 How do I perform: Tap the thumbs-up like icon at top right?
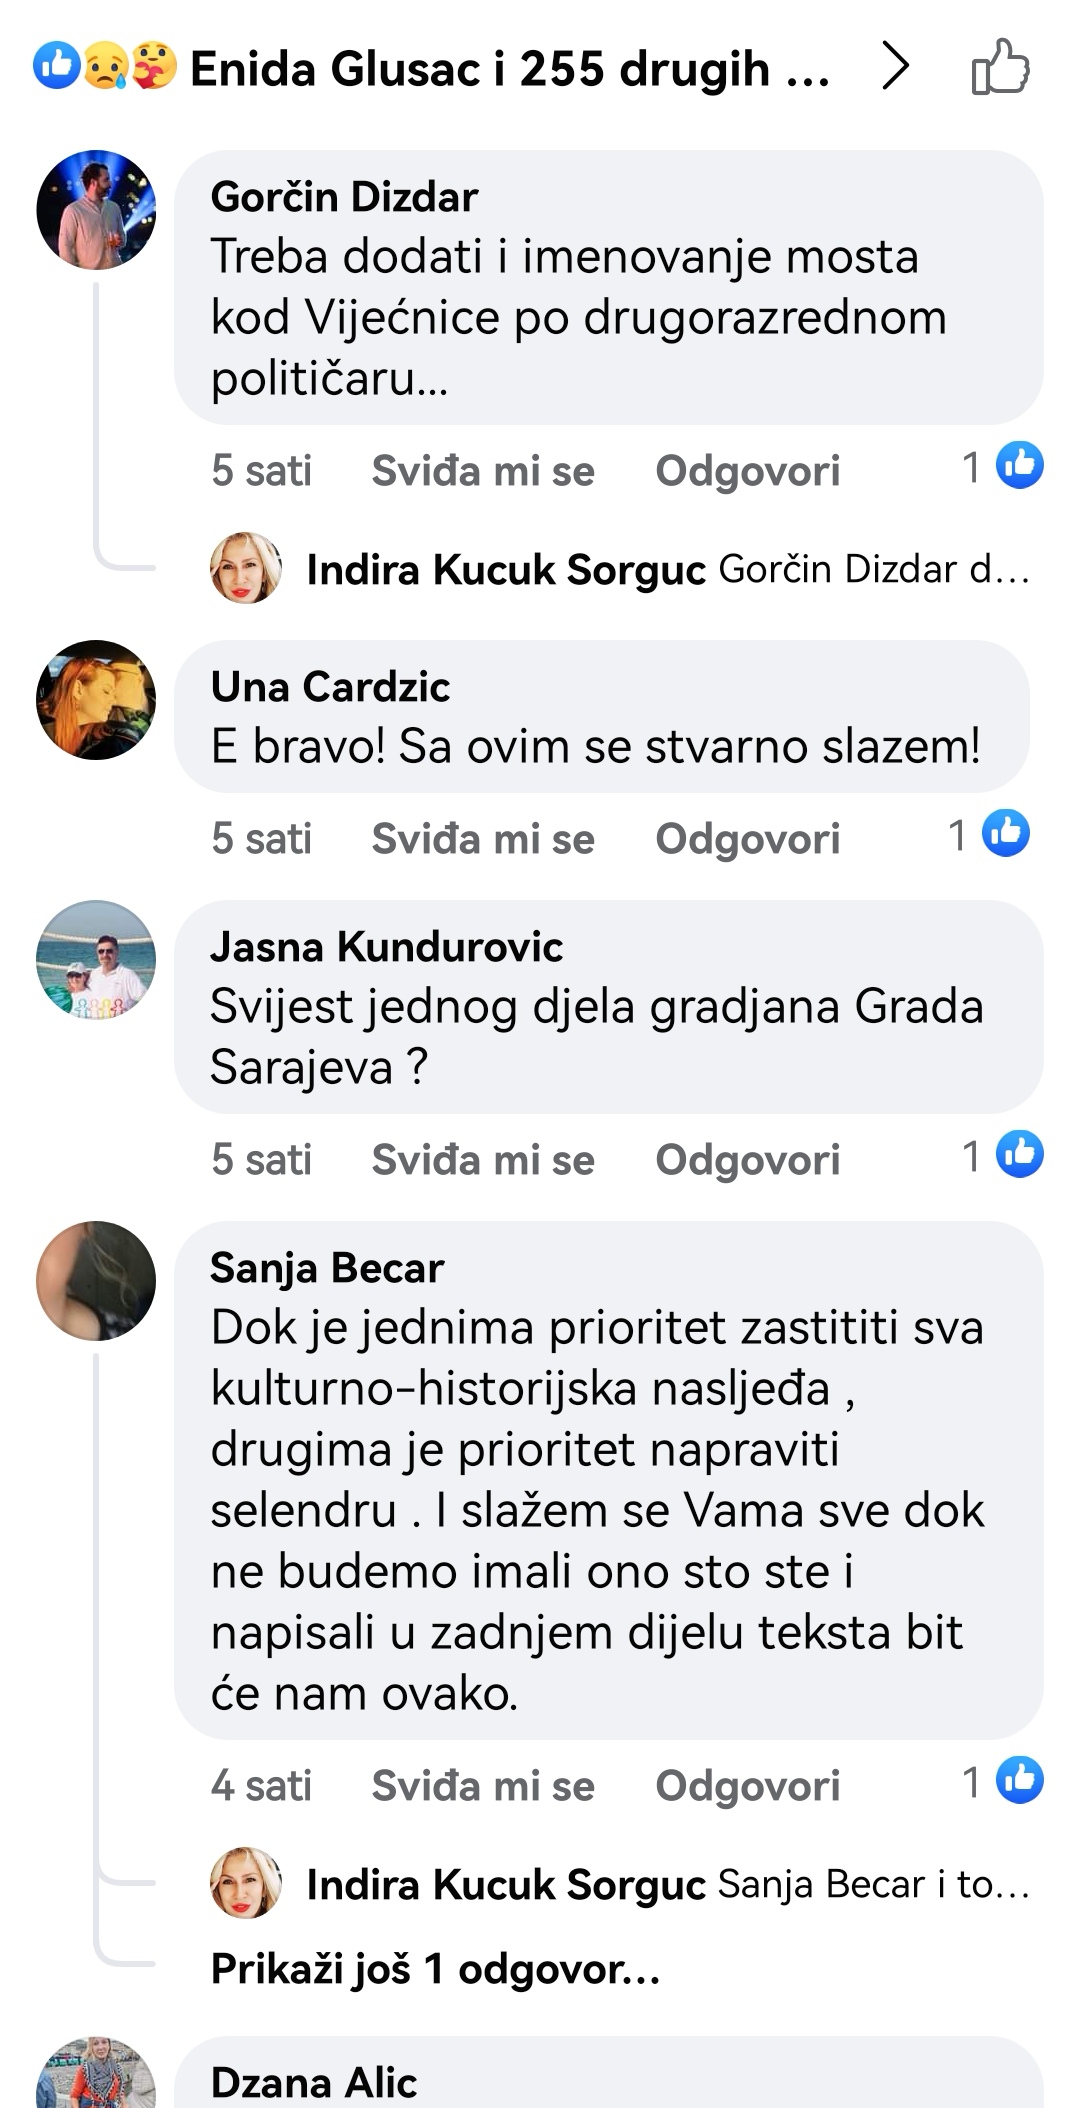(x=1000, y=68)
